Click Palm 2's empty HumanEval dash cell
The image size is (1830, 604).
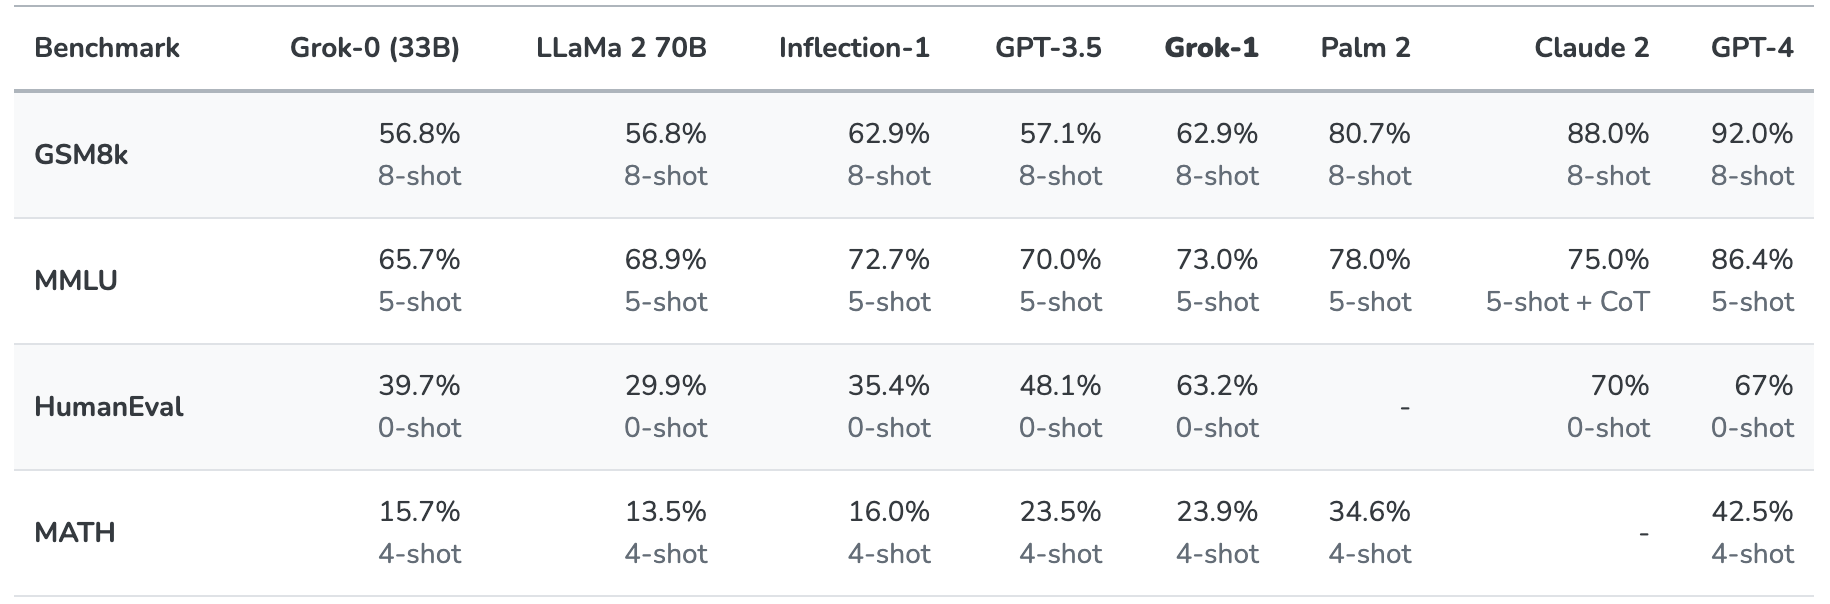pyautogui.click(x=1405, y=407)
